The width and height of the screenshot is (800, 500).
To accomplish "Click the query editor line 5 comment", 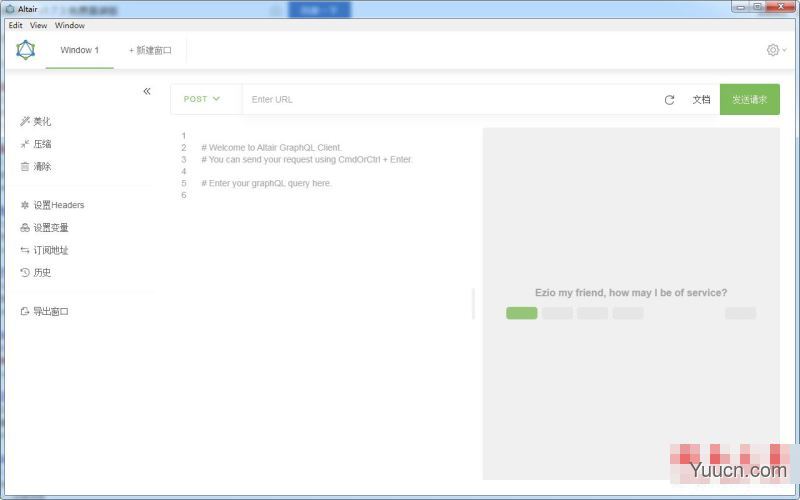I will point(266,183).
